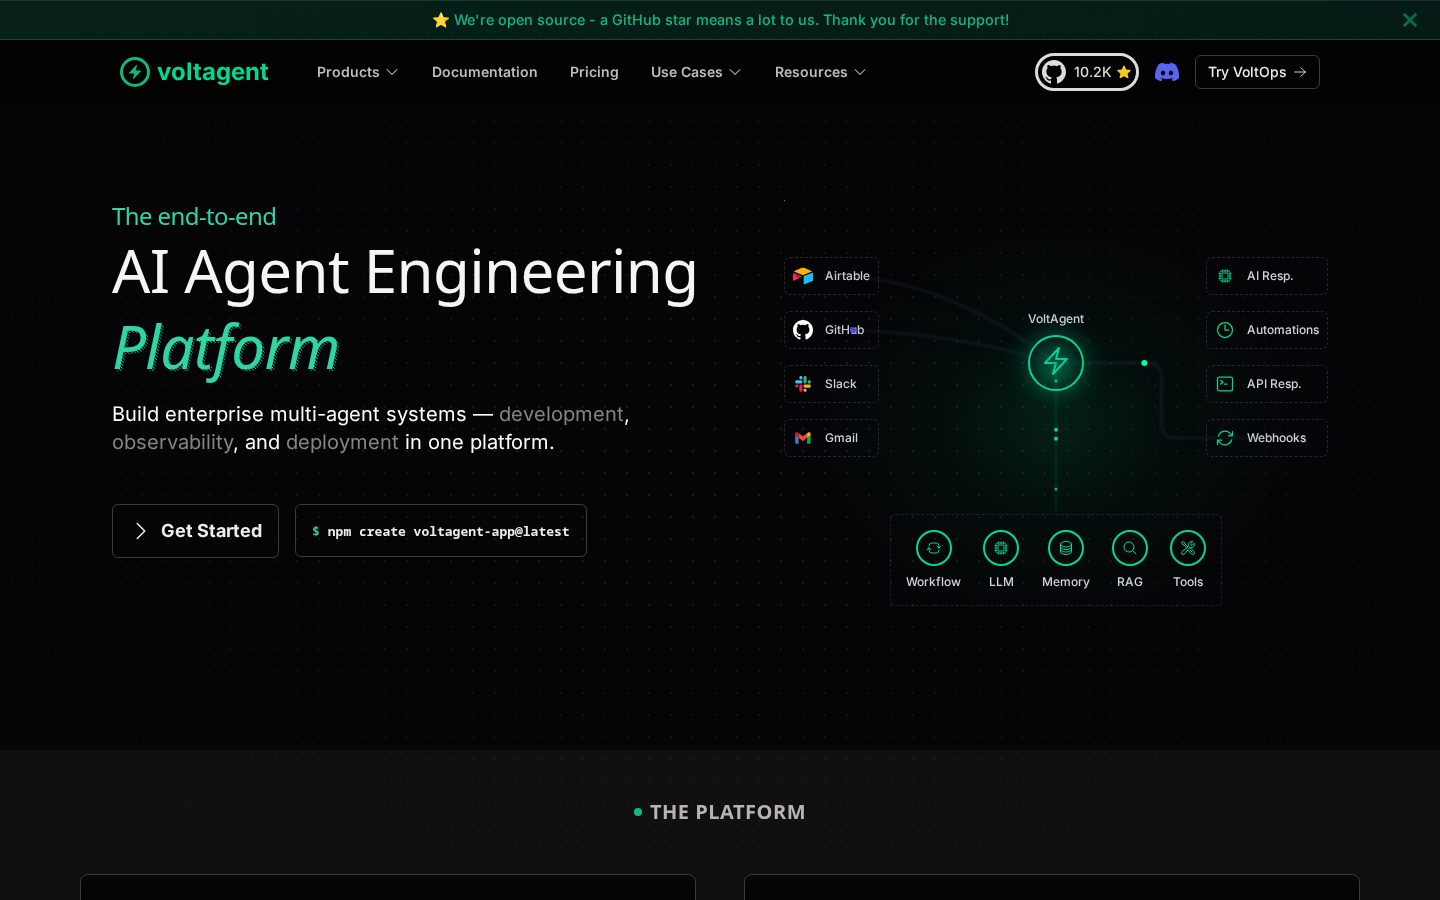Click the Automations clock icon
Viewport: 1440px width, 900px height.
tap(1225, 330)
